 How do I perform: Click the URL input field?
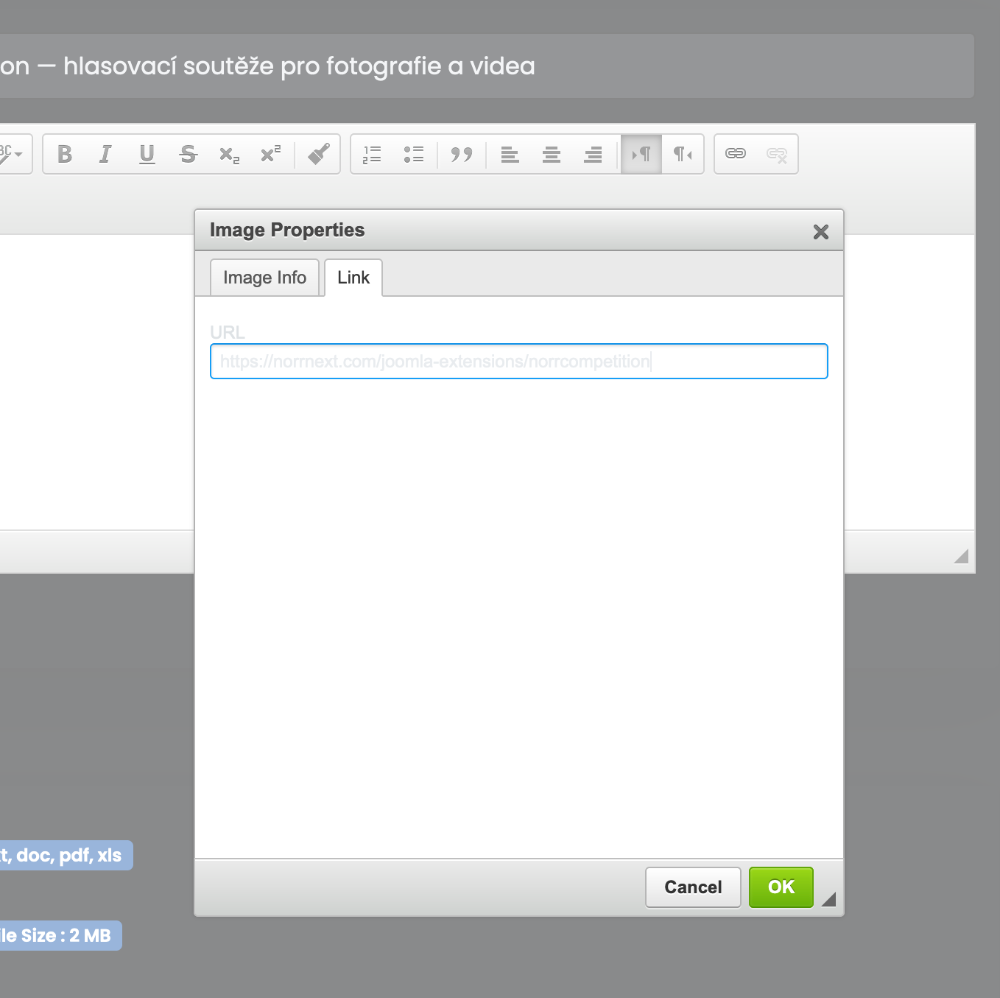click(518, 361)
